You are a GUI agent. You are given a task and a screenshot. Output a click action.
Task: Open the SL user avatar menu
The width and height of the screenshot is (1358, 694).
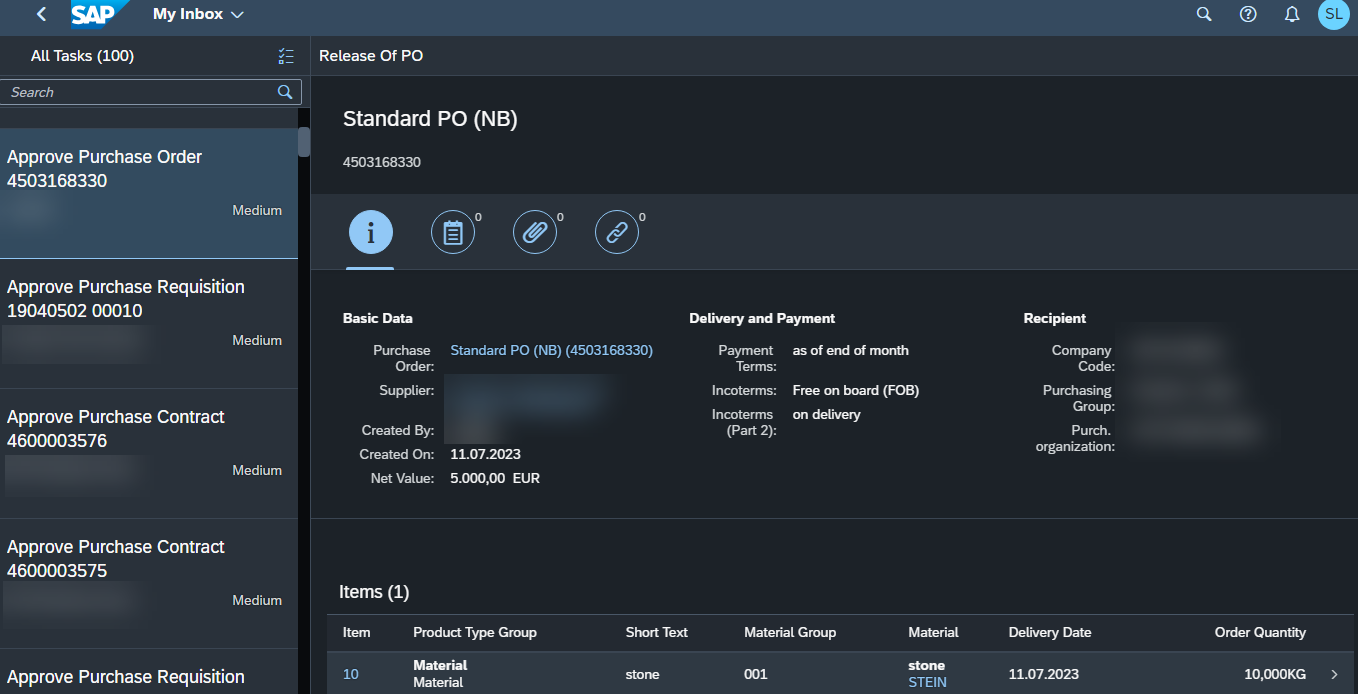tap(1333, 14)
